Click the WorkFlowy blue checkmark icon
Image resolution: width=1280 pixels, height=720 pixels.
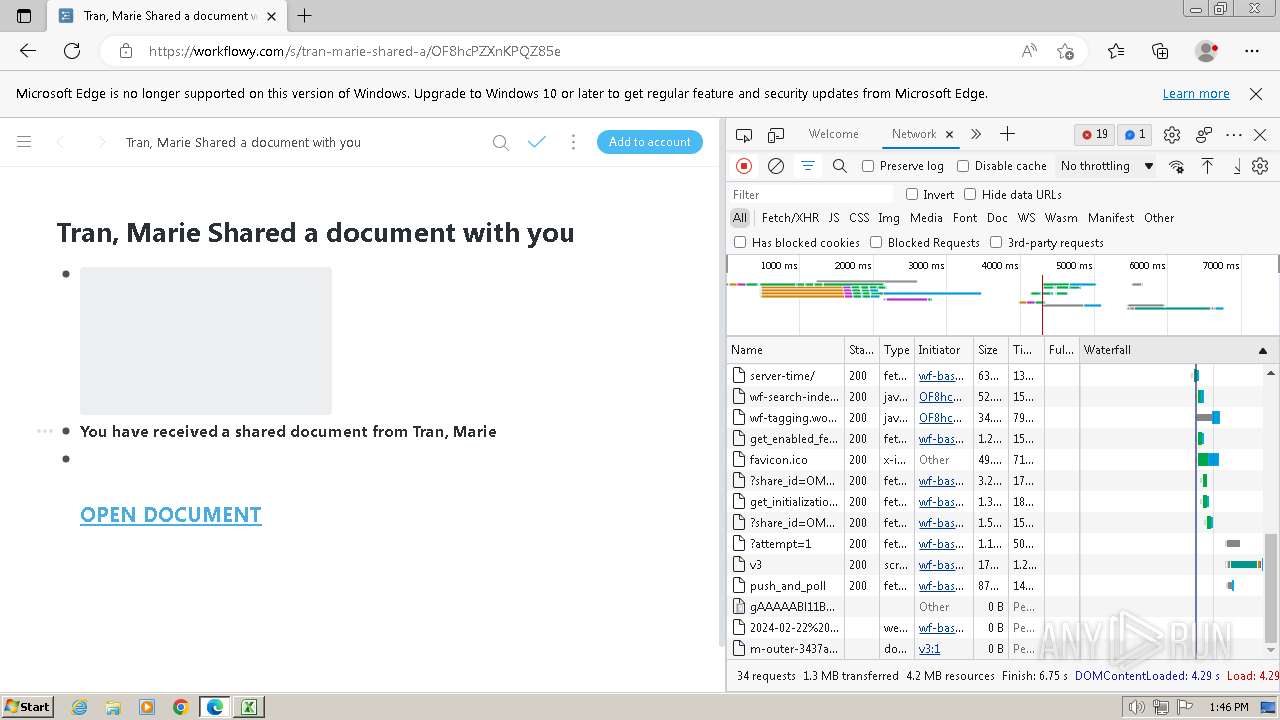[x=537, y=142]
